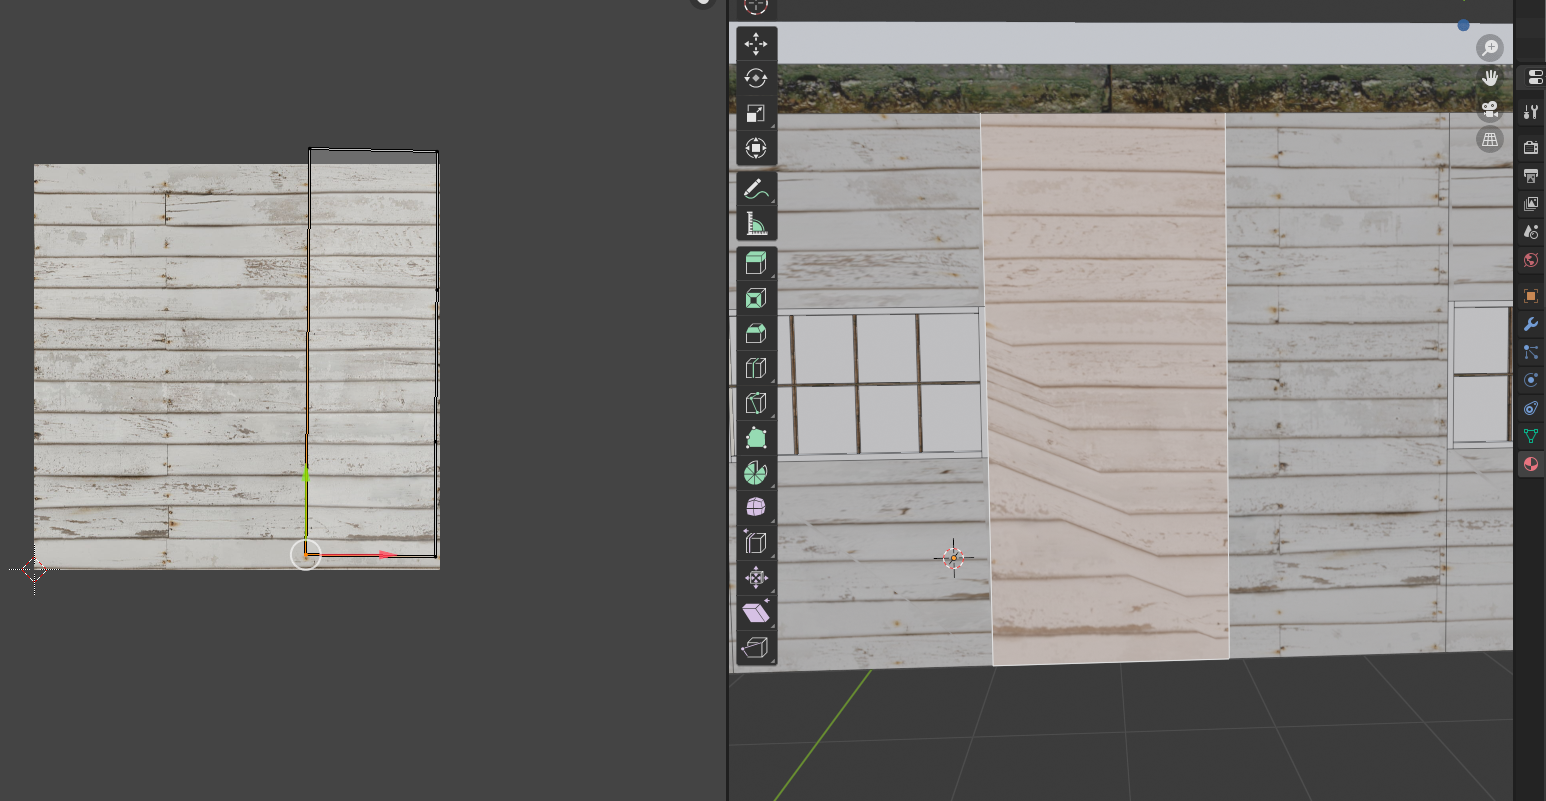The height and width of the screenshot is (801, 1546).
Task: Open the Physics properties tab
Action: (1531, 380)
